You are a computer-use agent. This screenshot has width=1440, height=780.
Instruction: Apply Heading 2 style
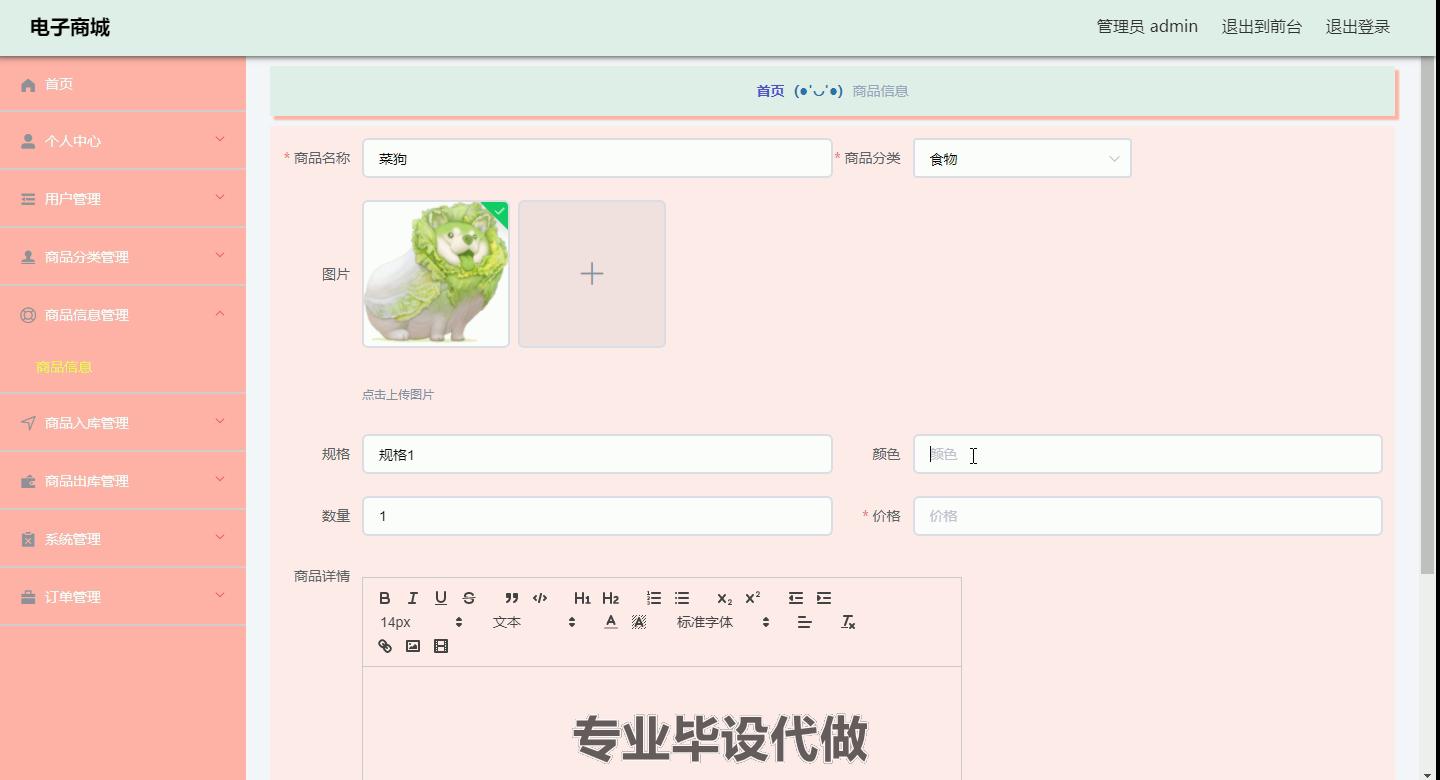coord(611,598)
